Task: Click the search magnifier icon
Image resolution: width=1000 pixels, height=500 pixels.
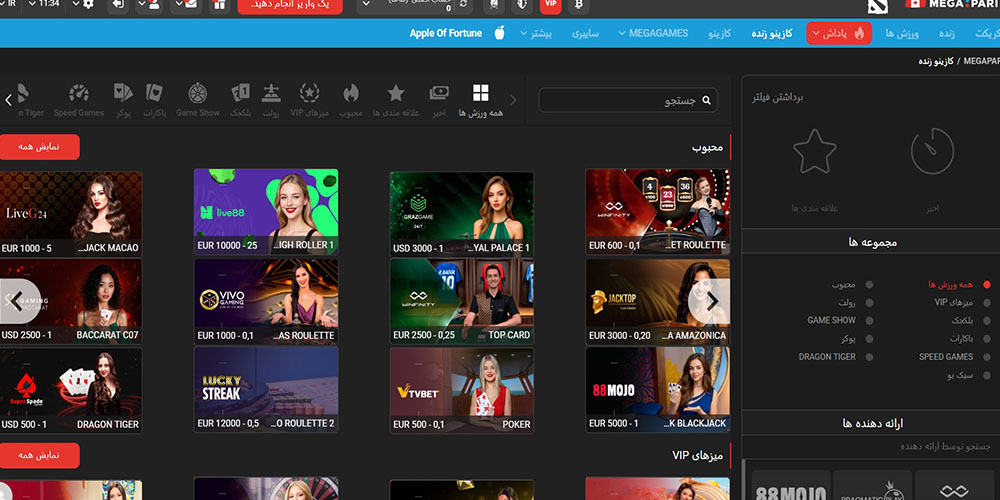Action: [706, 100]
